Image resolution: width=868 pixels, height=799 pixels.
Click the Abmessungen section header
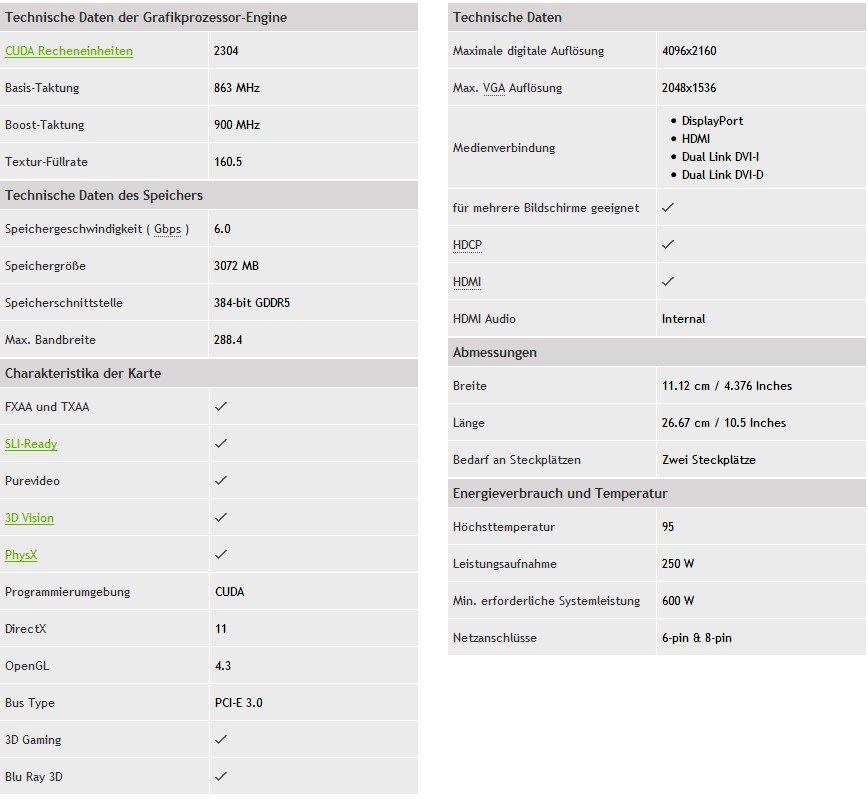click(495, 352)
